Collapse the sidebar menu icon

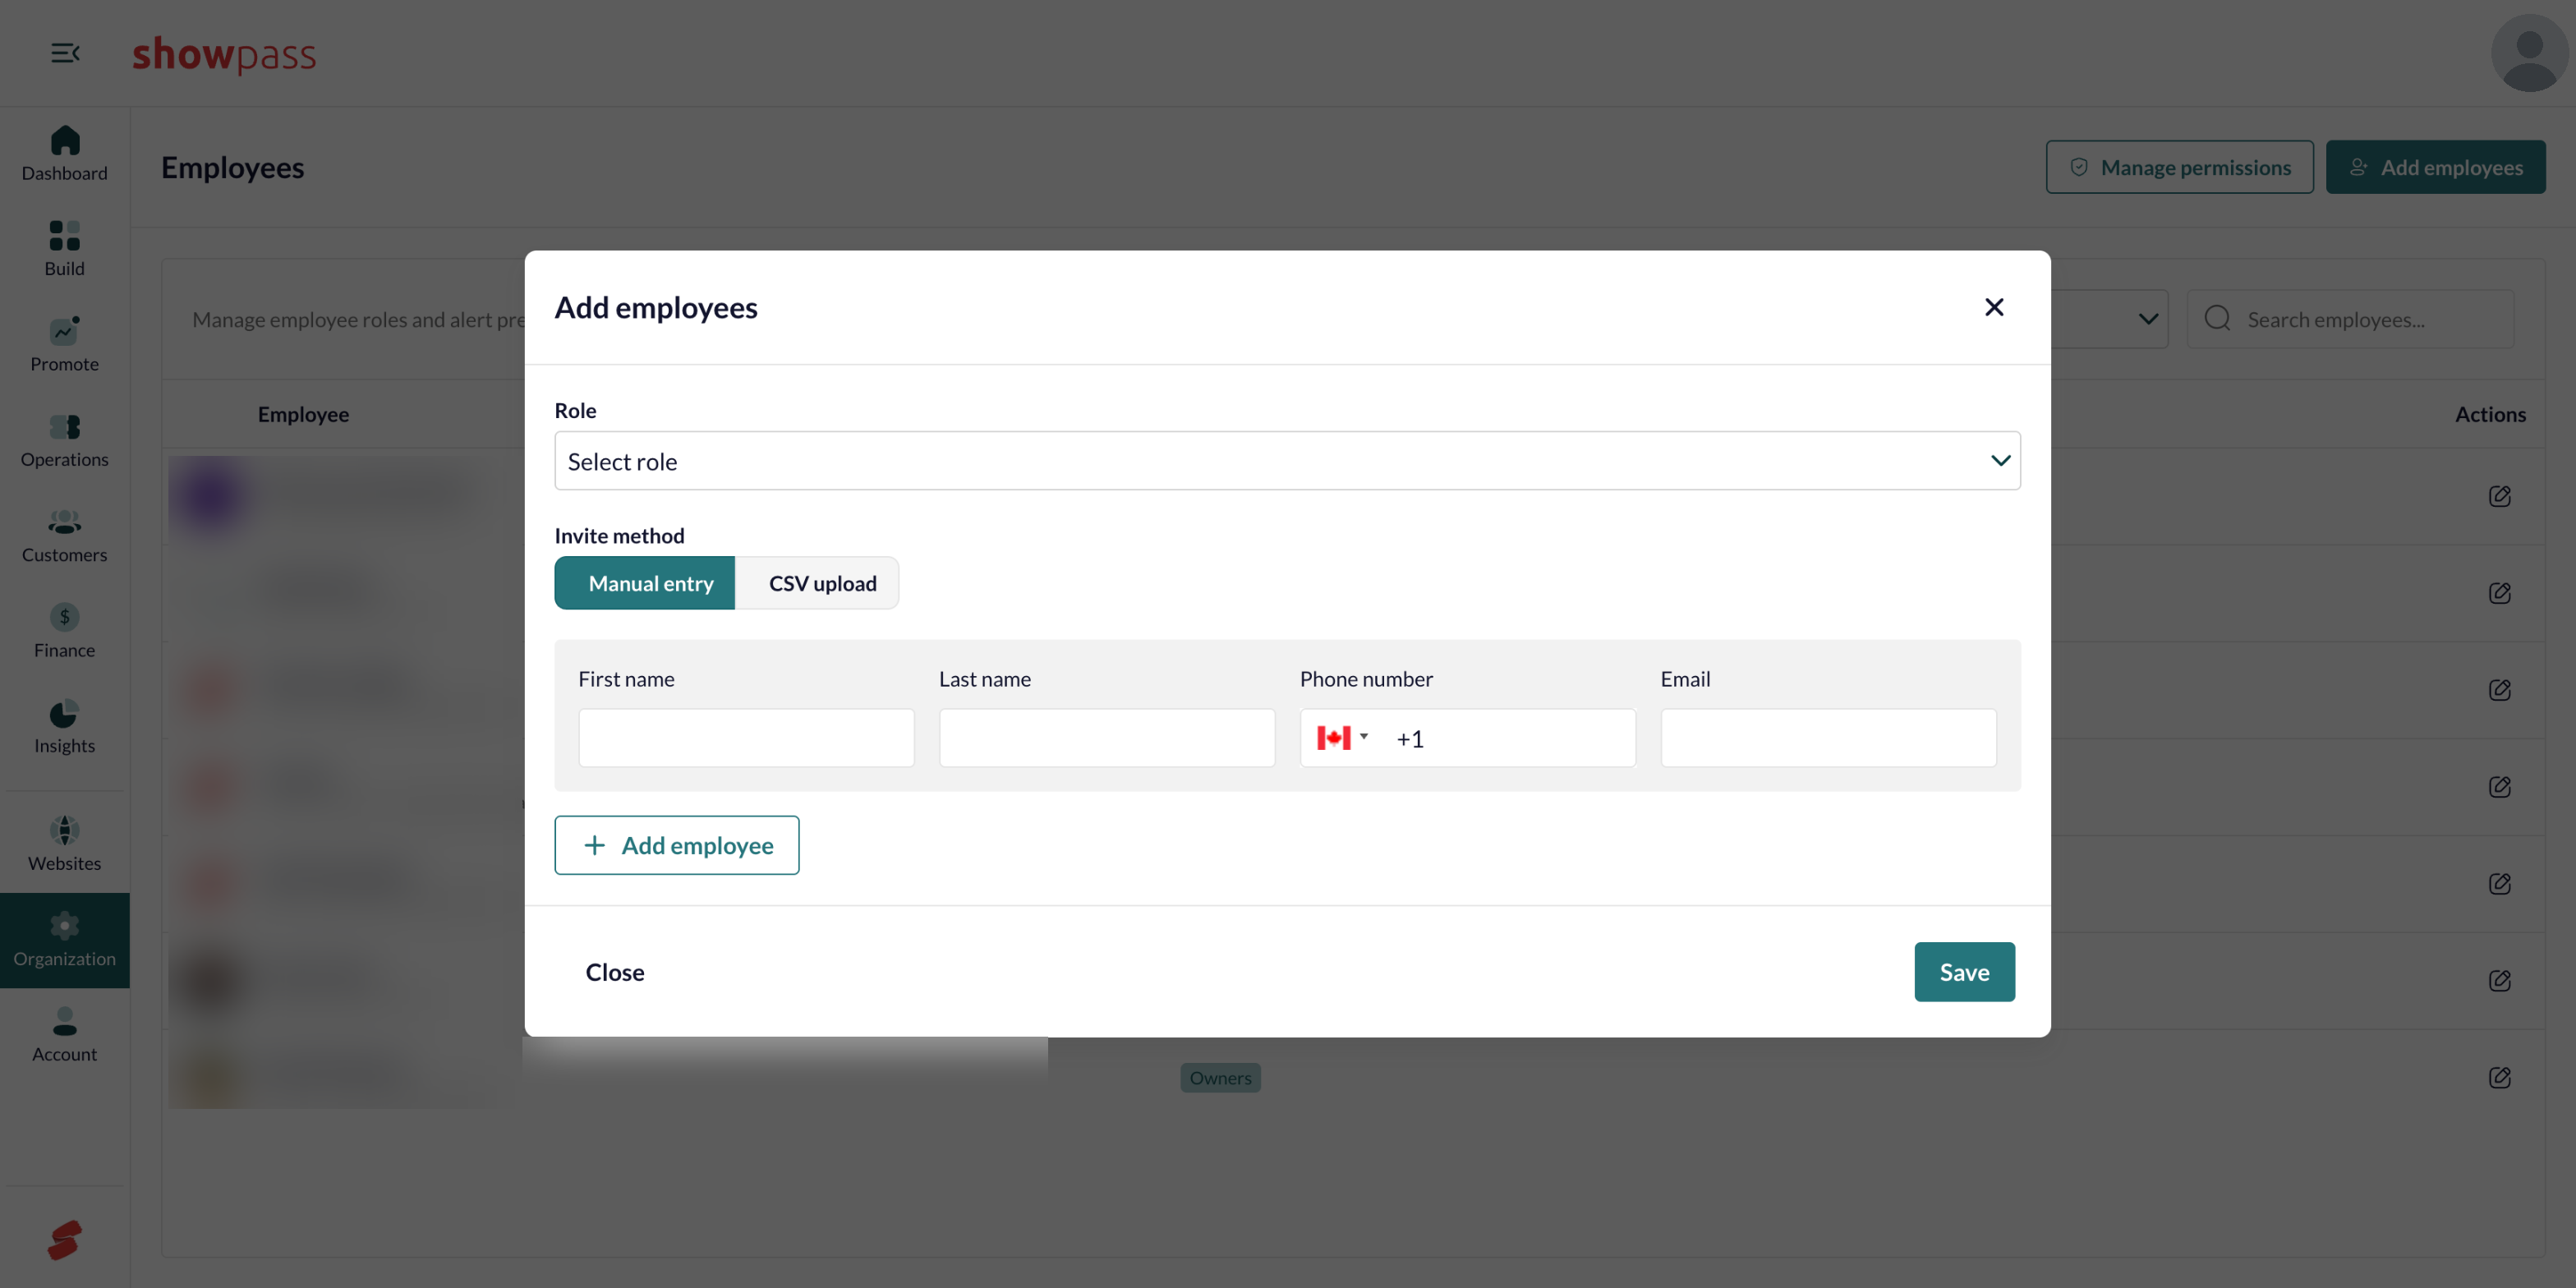pos(65,53)
